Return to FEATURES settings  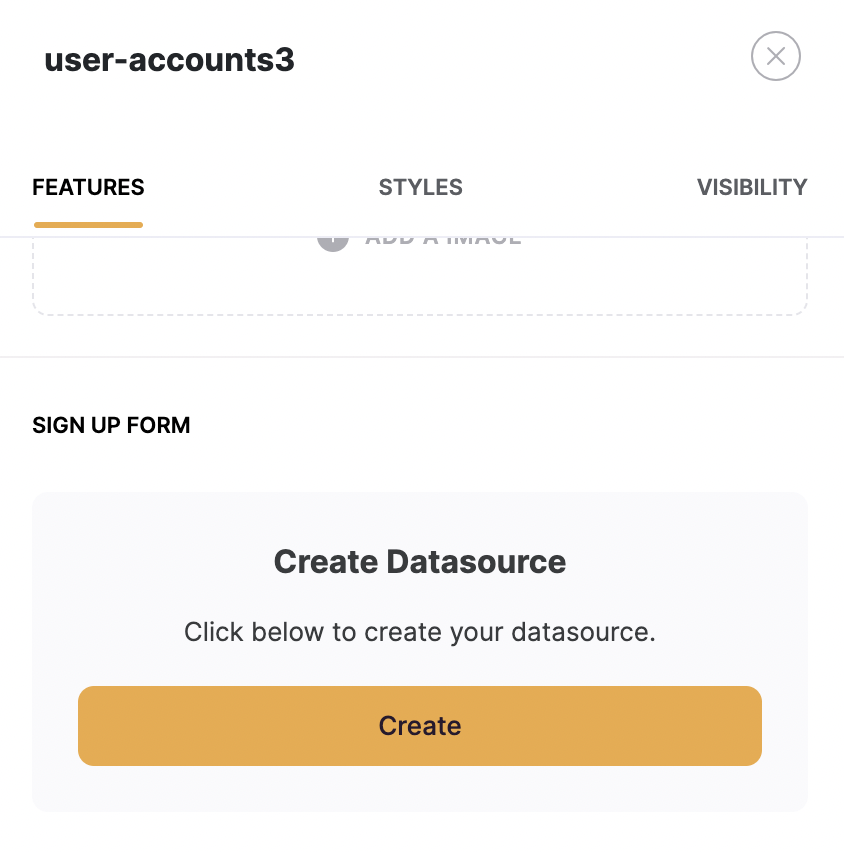[x=88, y=187]
